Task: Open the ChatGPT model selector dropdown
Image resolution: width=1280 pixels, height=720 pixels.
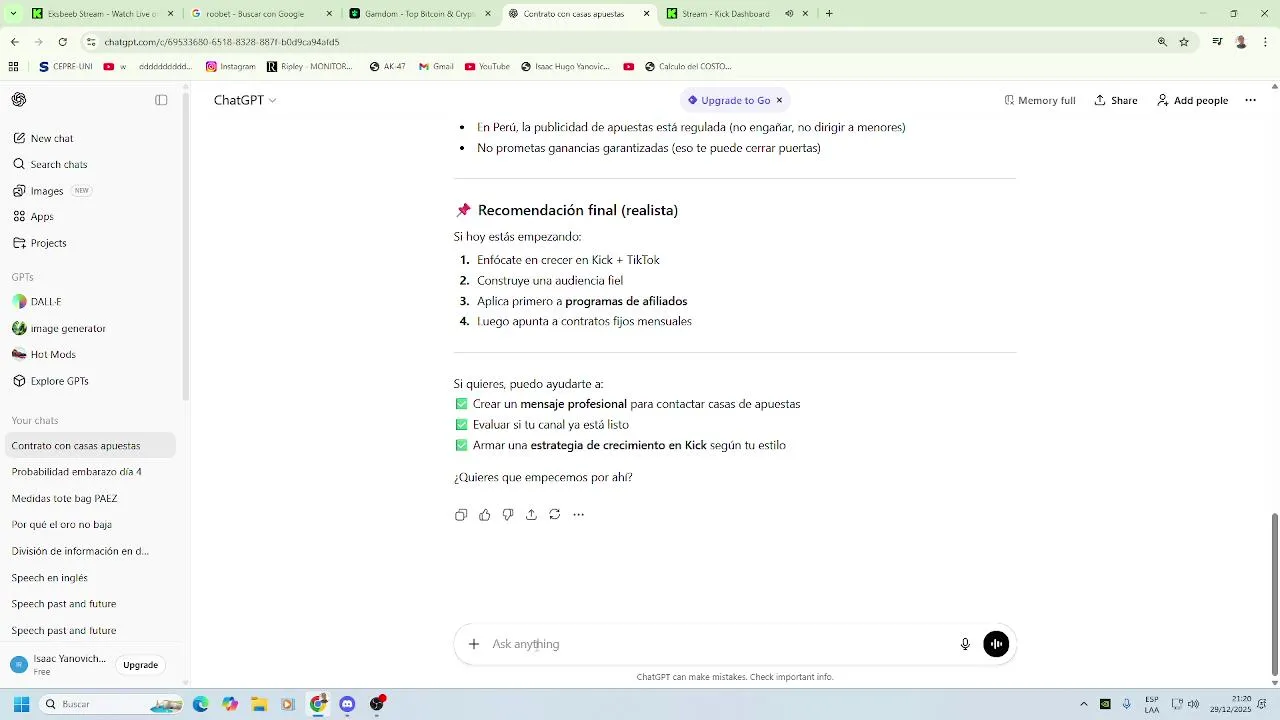Action: [x=245, y=100]
